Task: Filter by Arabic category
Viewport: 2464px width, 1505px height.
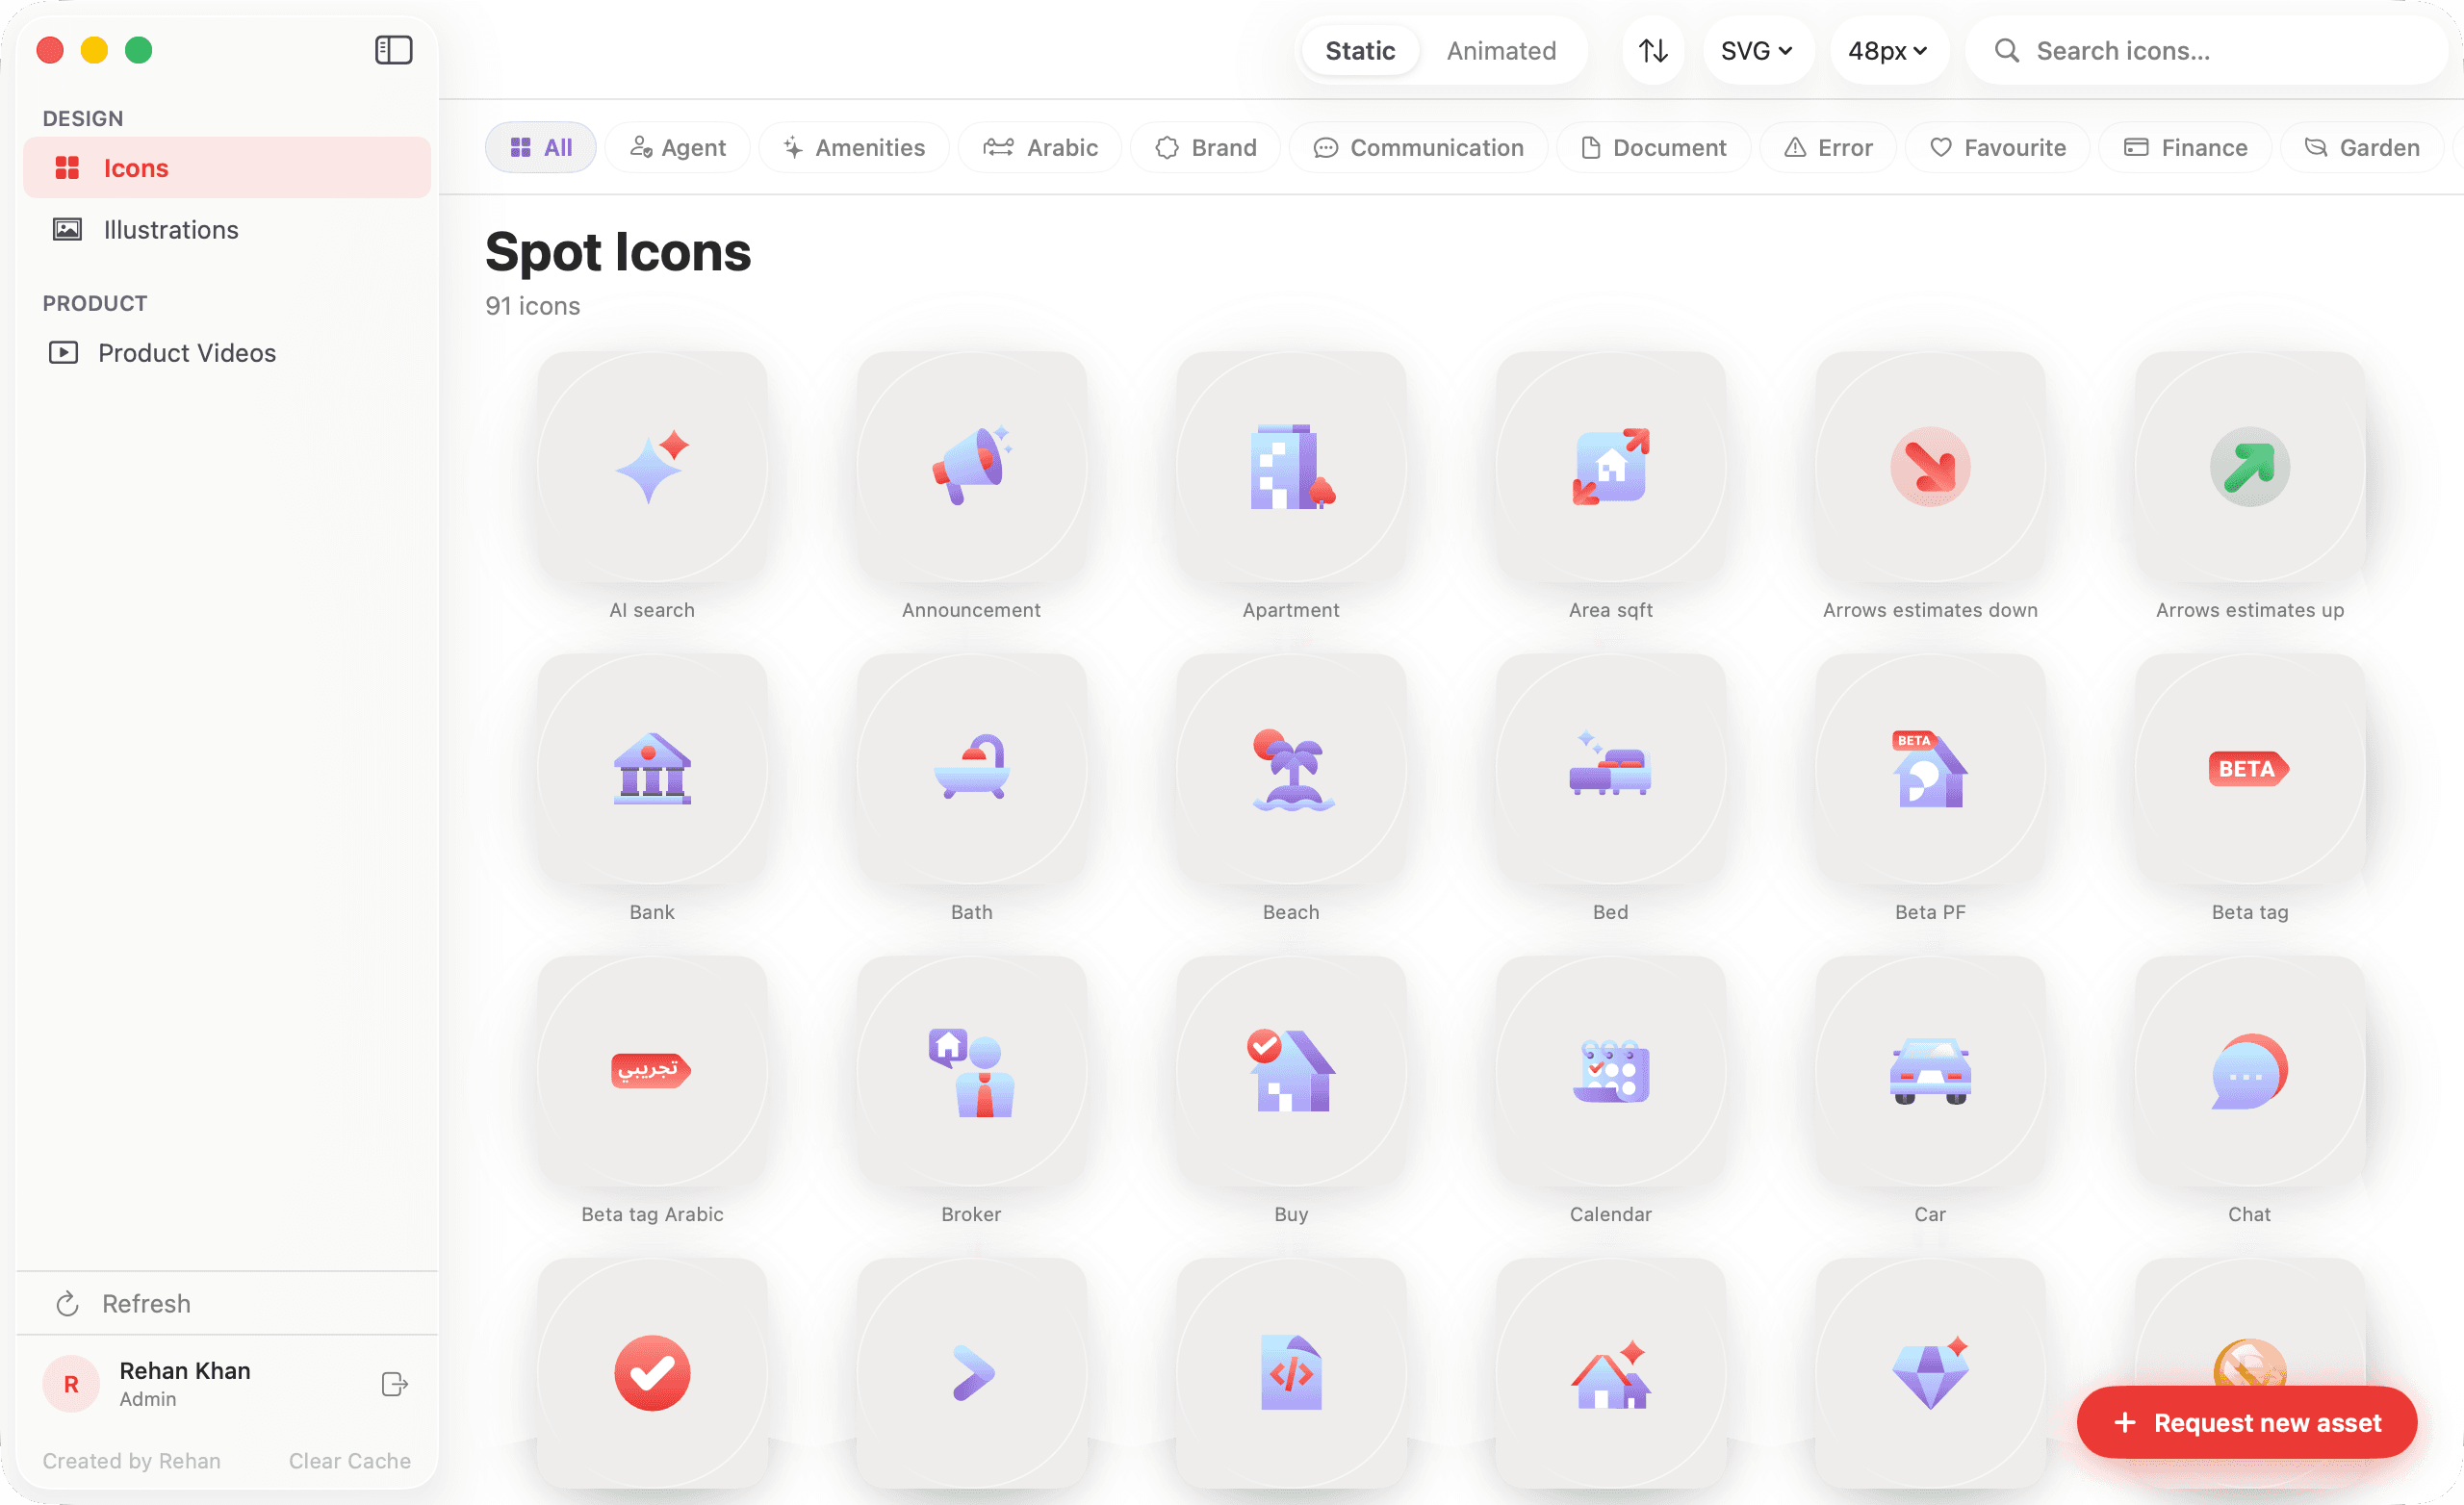Action: coord(1040,148)
